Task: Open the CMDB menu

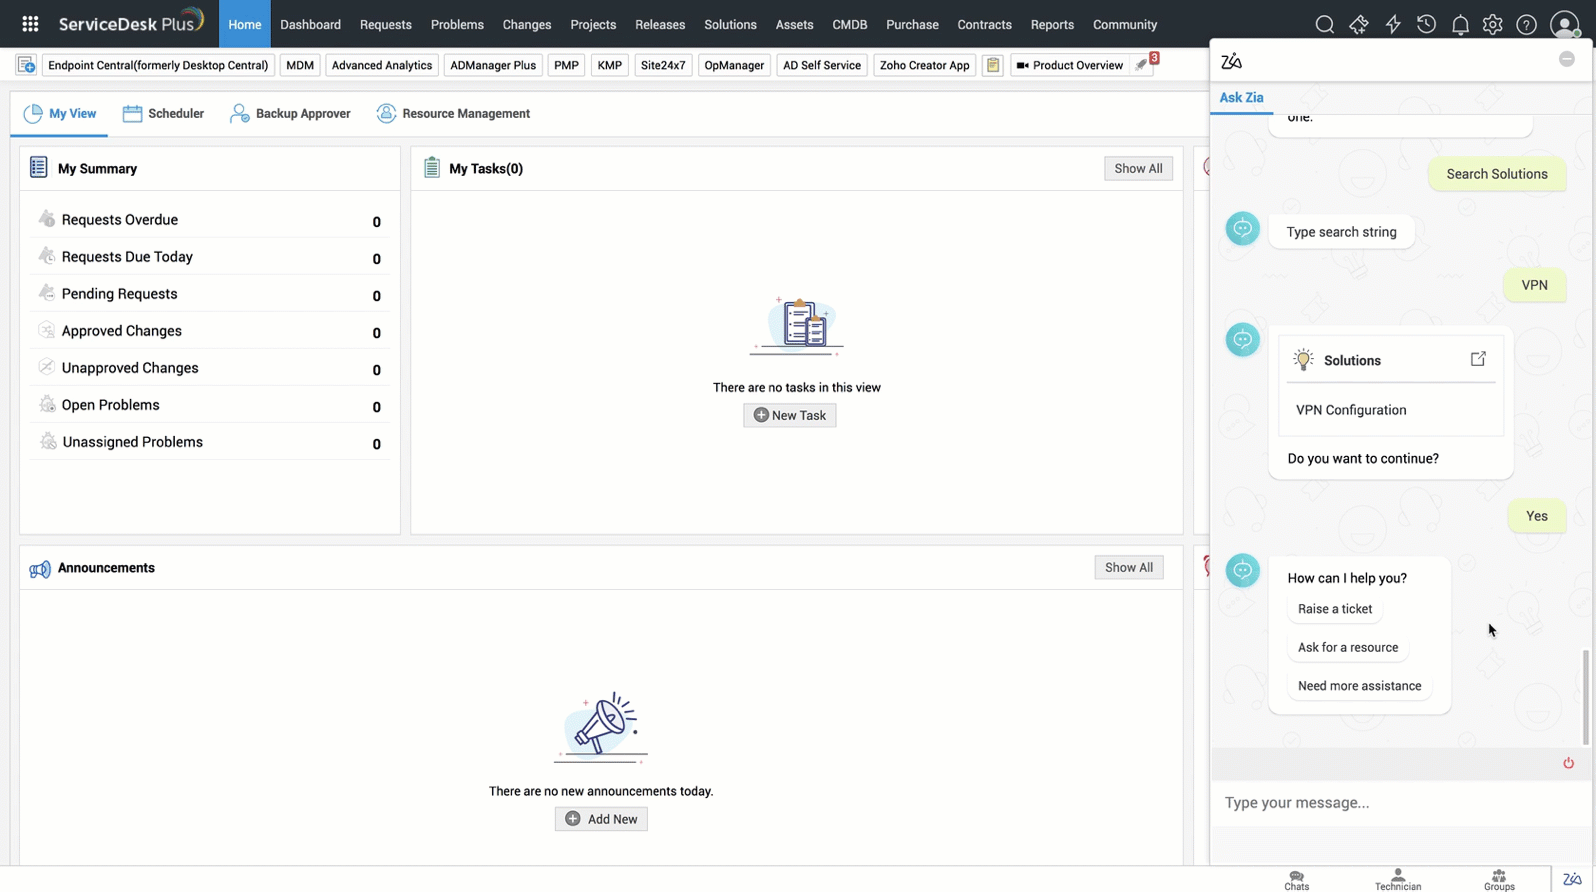Action: coord(850,25)
